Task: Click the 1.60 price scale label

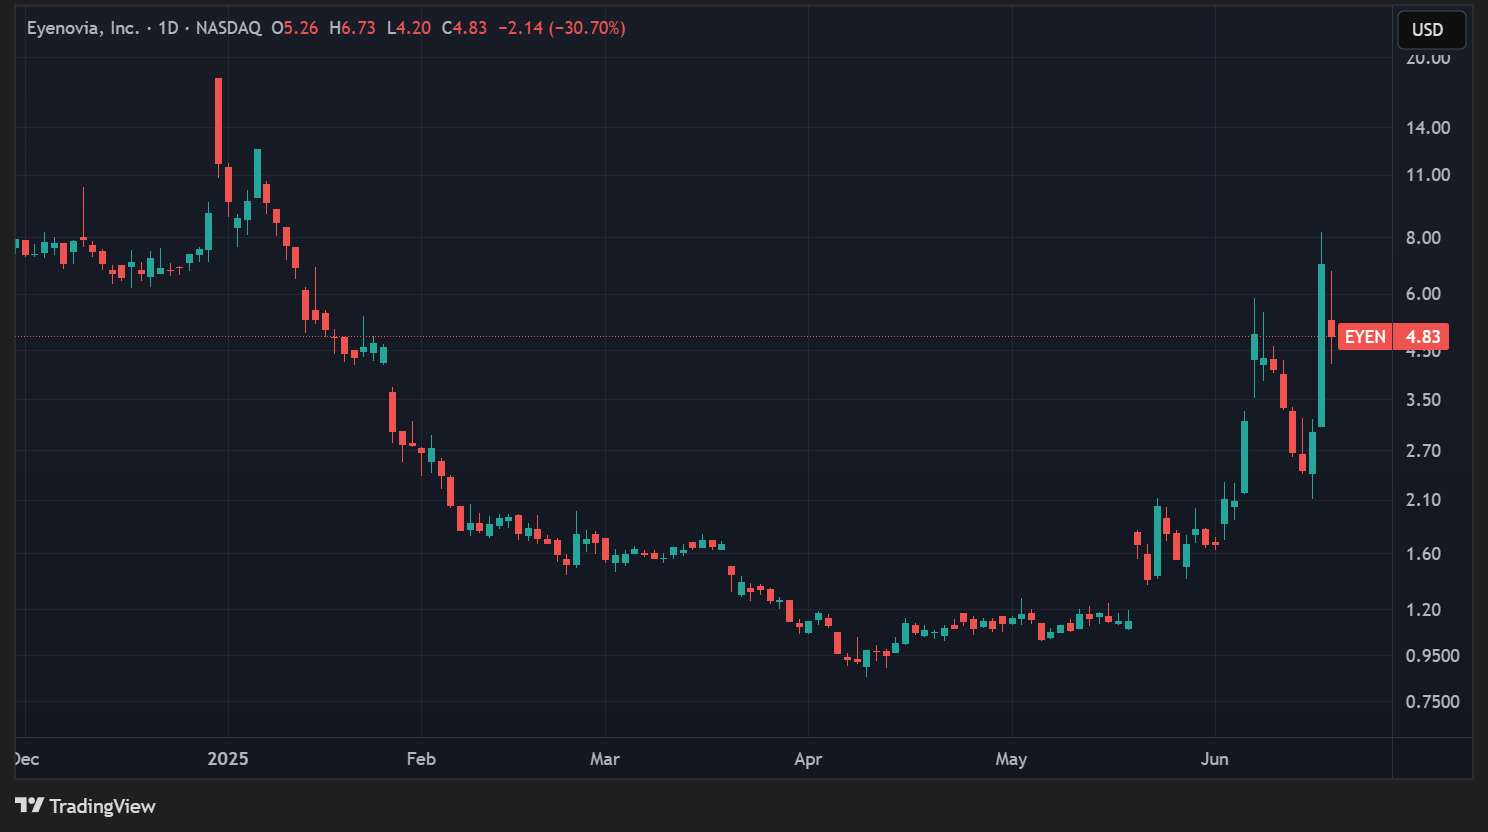Action: tap(1423, 554)
